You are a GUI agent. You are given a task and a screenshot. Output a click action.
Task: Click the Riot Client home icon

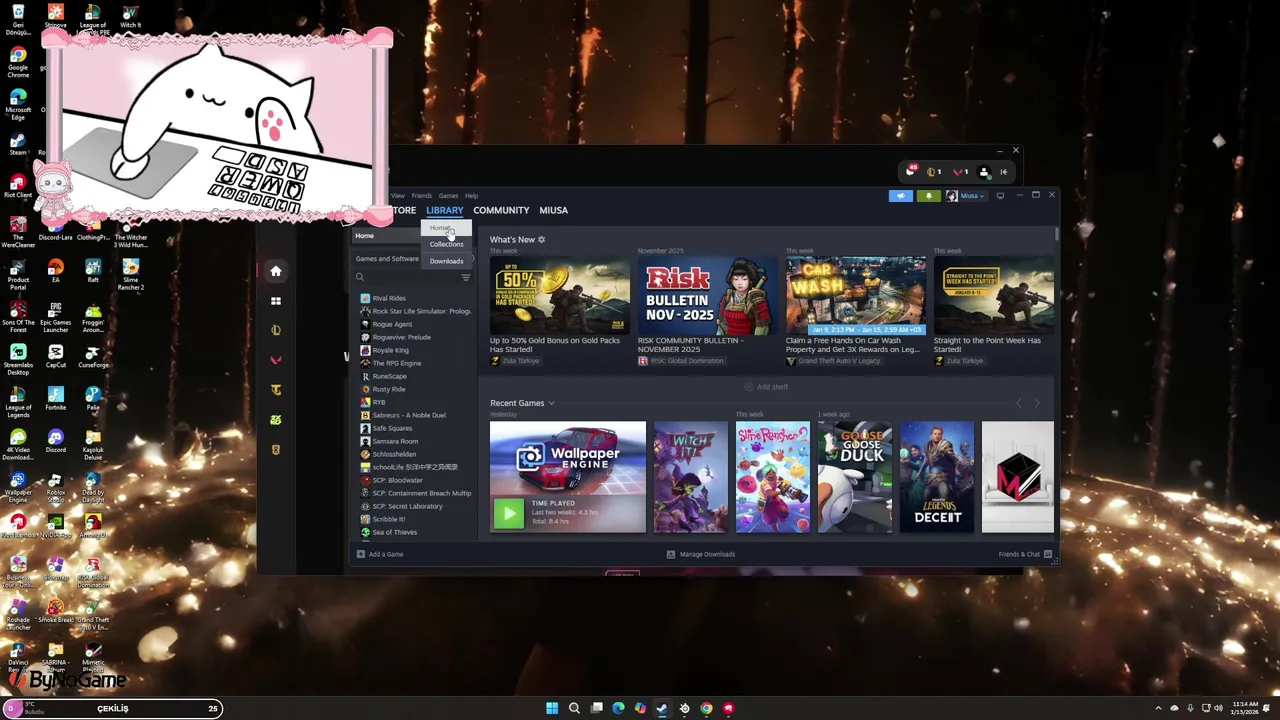(x=276, y=271)
